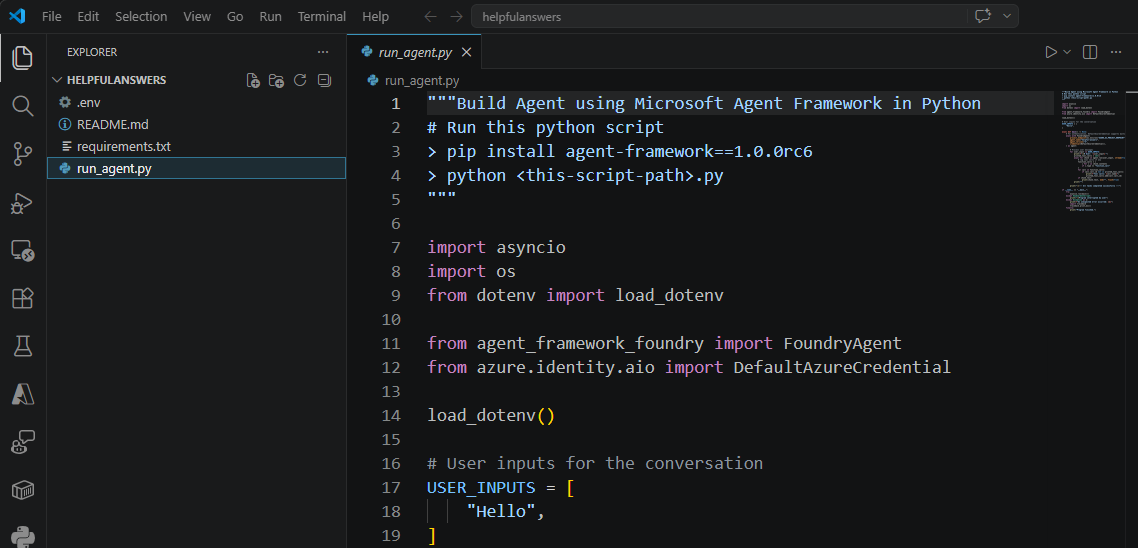1138x548 pixels.
Task: Click line number 14 in gutter
Action: click(391, 416)
